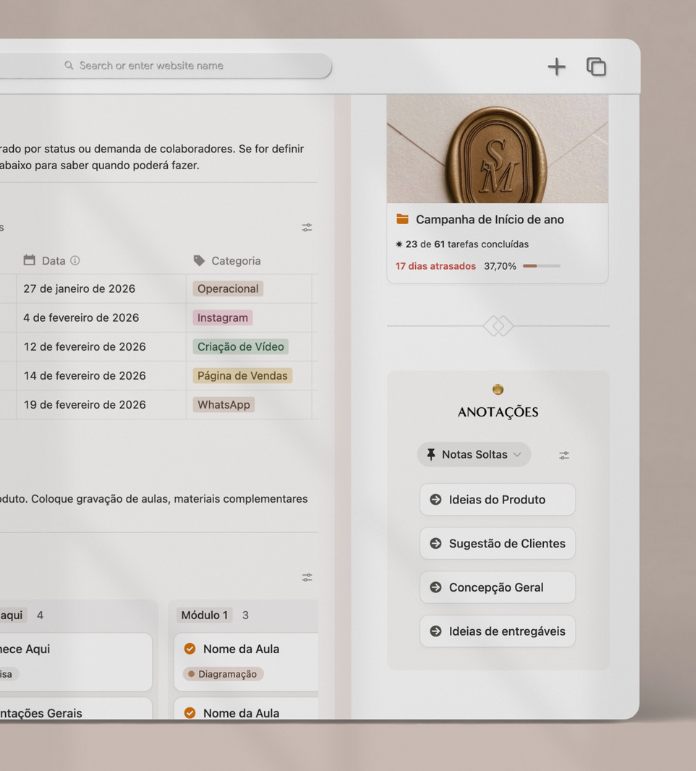
Task: Click the search or website address field
Action: [160, 66]
